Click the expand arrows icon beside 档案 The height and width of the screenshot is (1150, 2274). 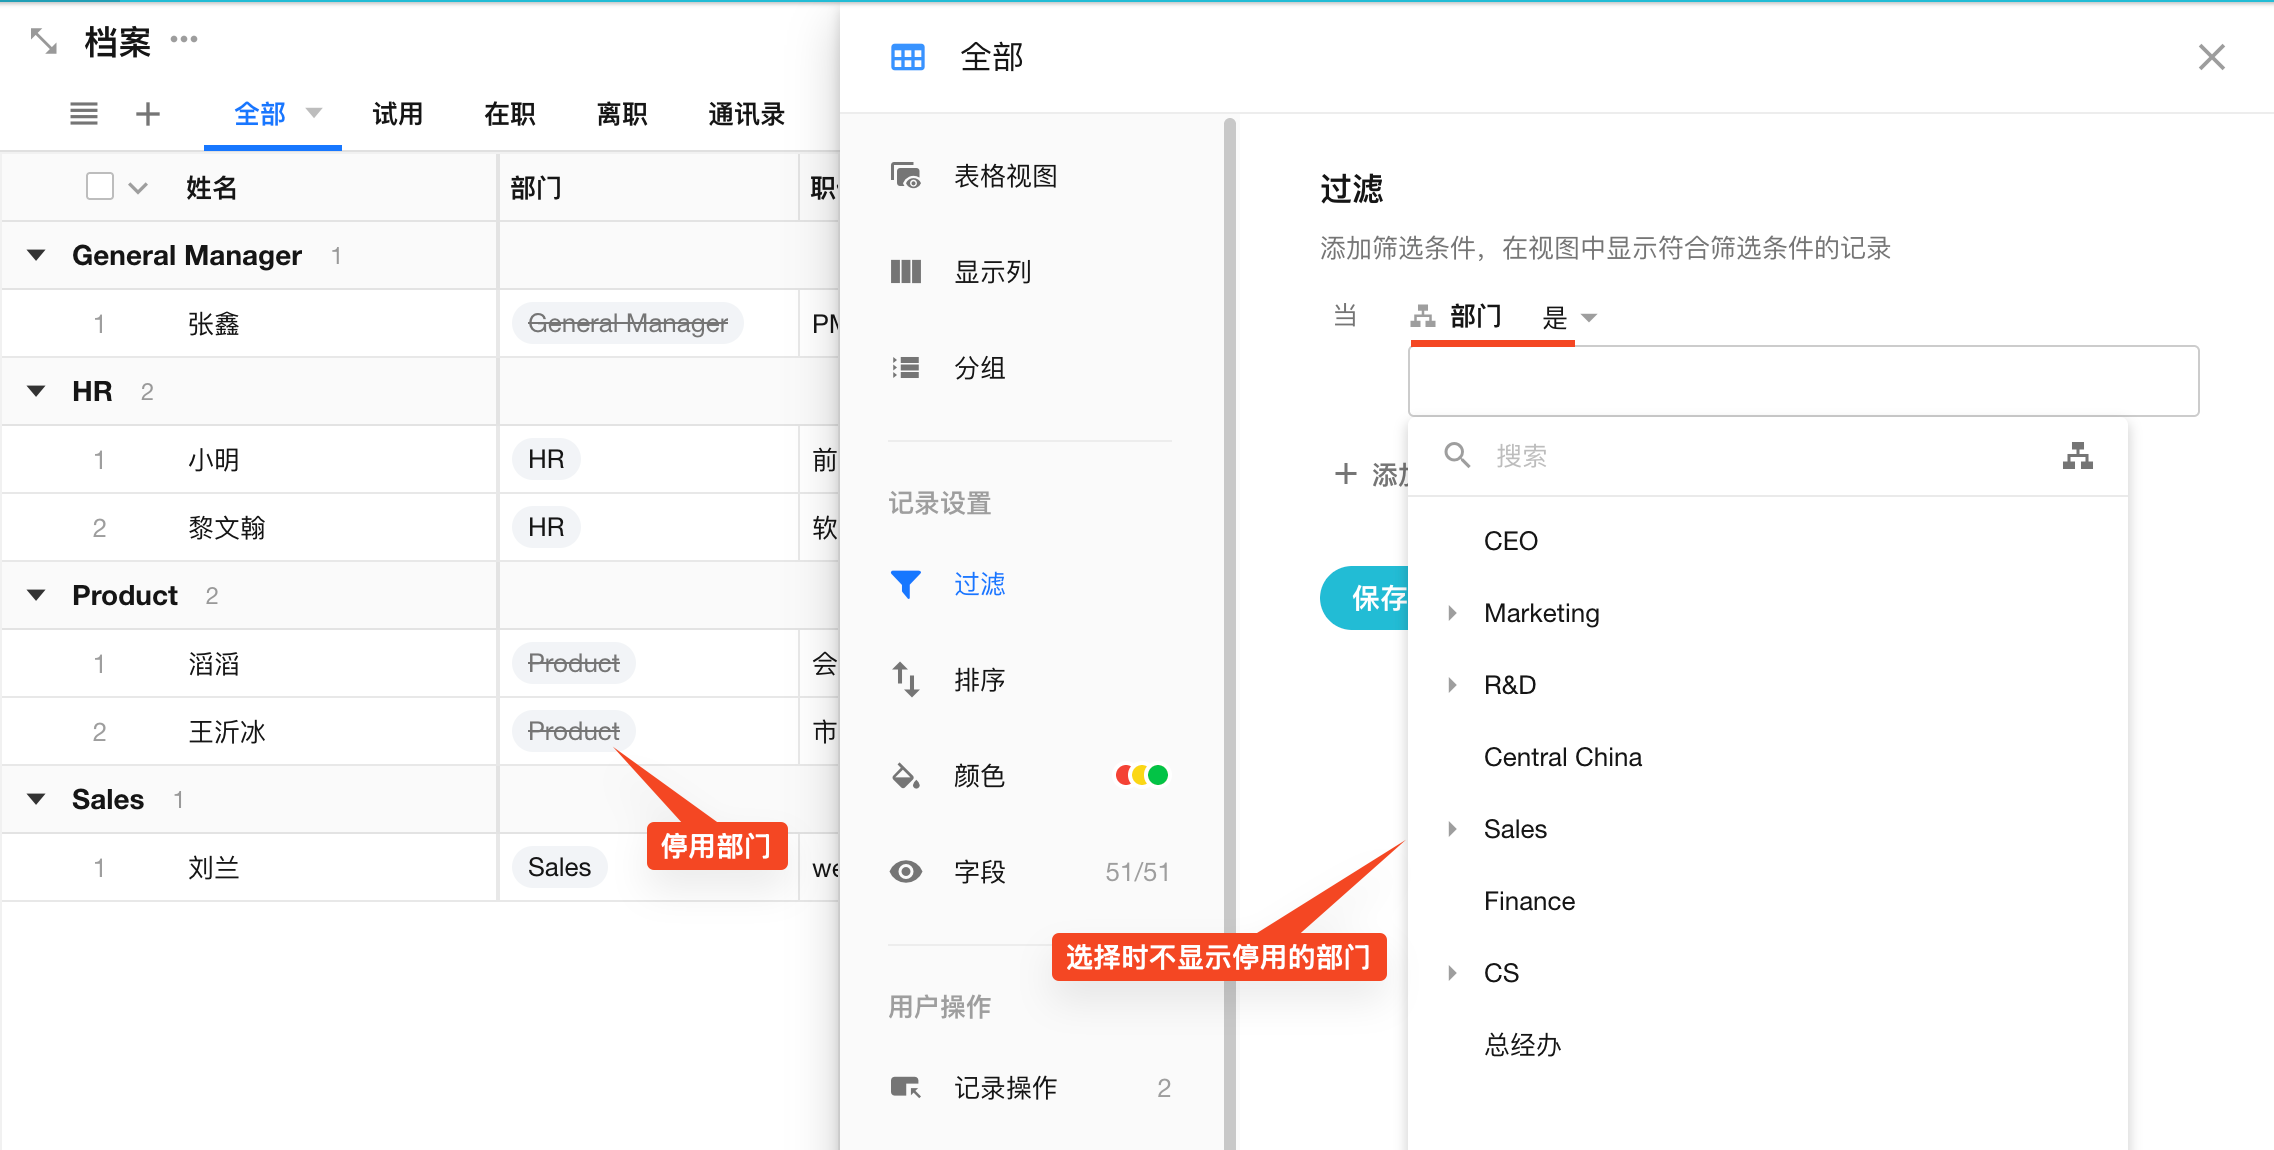coord(43,41)
